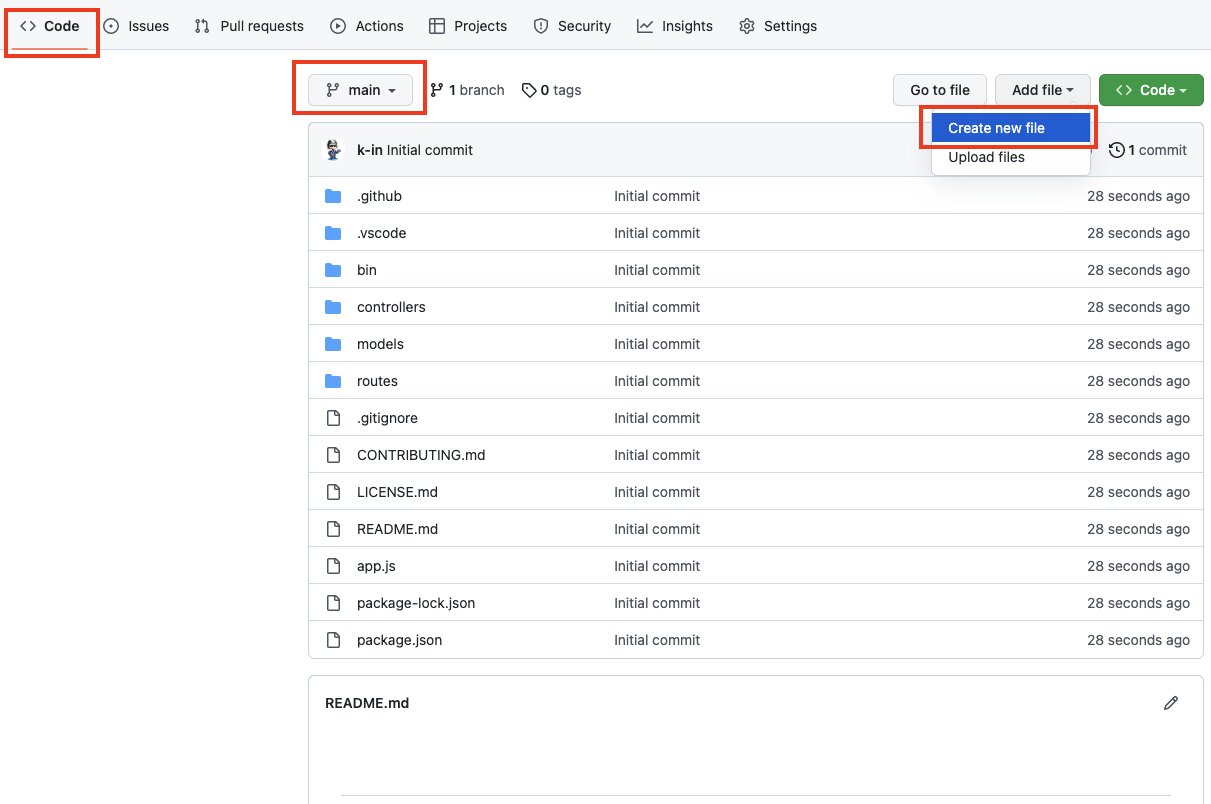Open the .gitignore file
This screenshot has height=804, width=1211.
point(387,418)
